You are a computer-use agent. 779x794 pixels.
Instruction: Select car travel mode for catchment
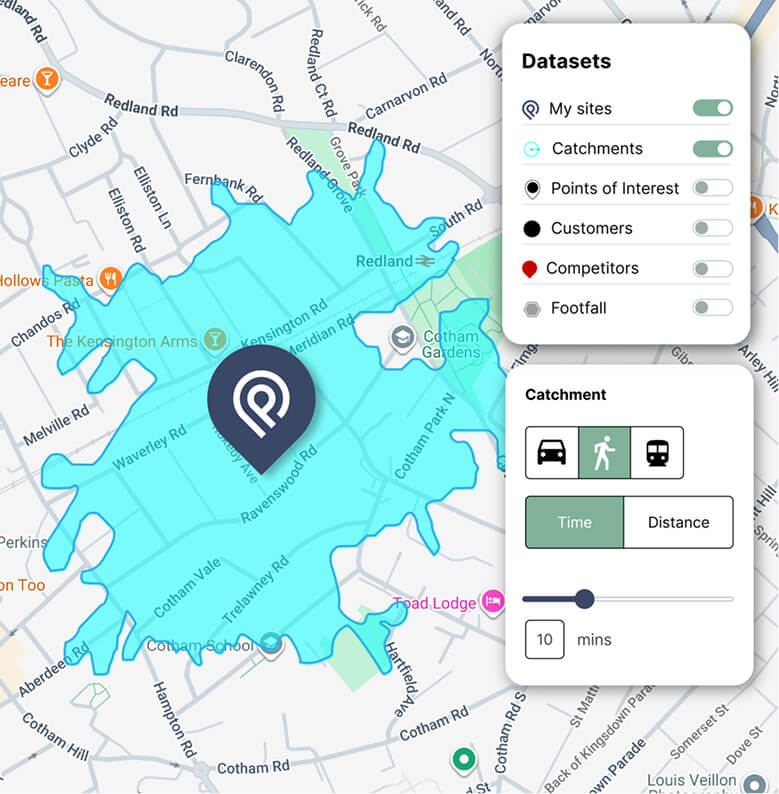coord(552,452)
